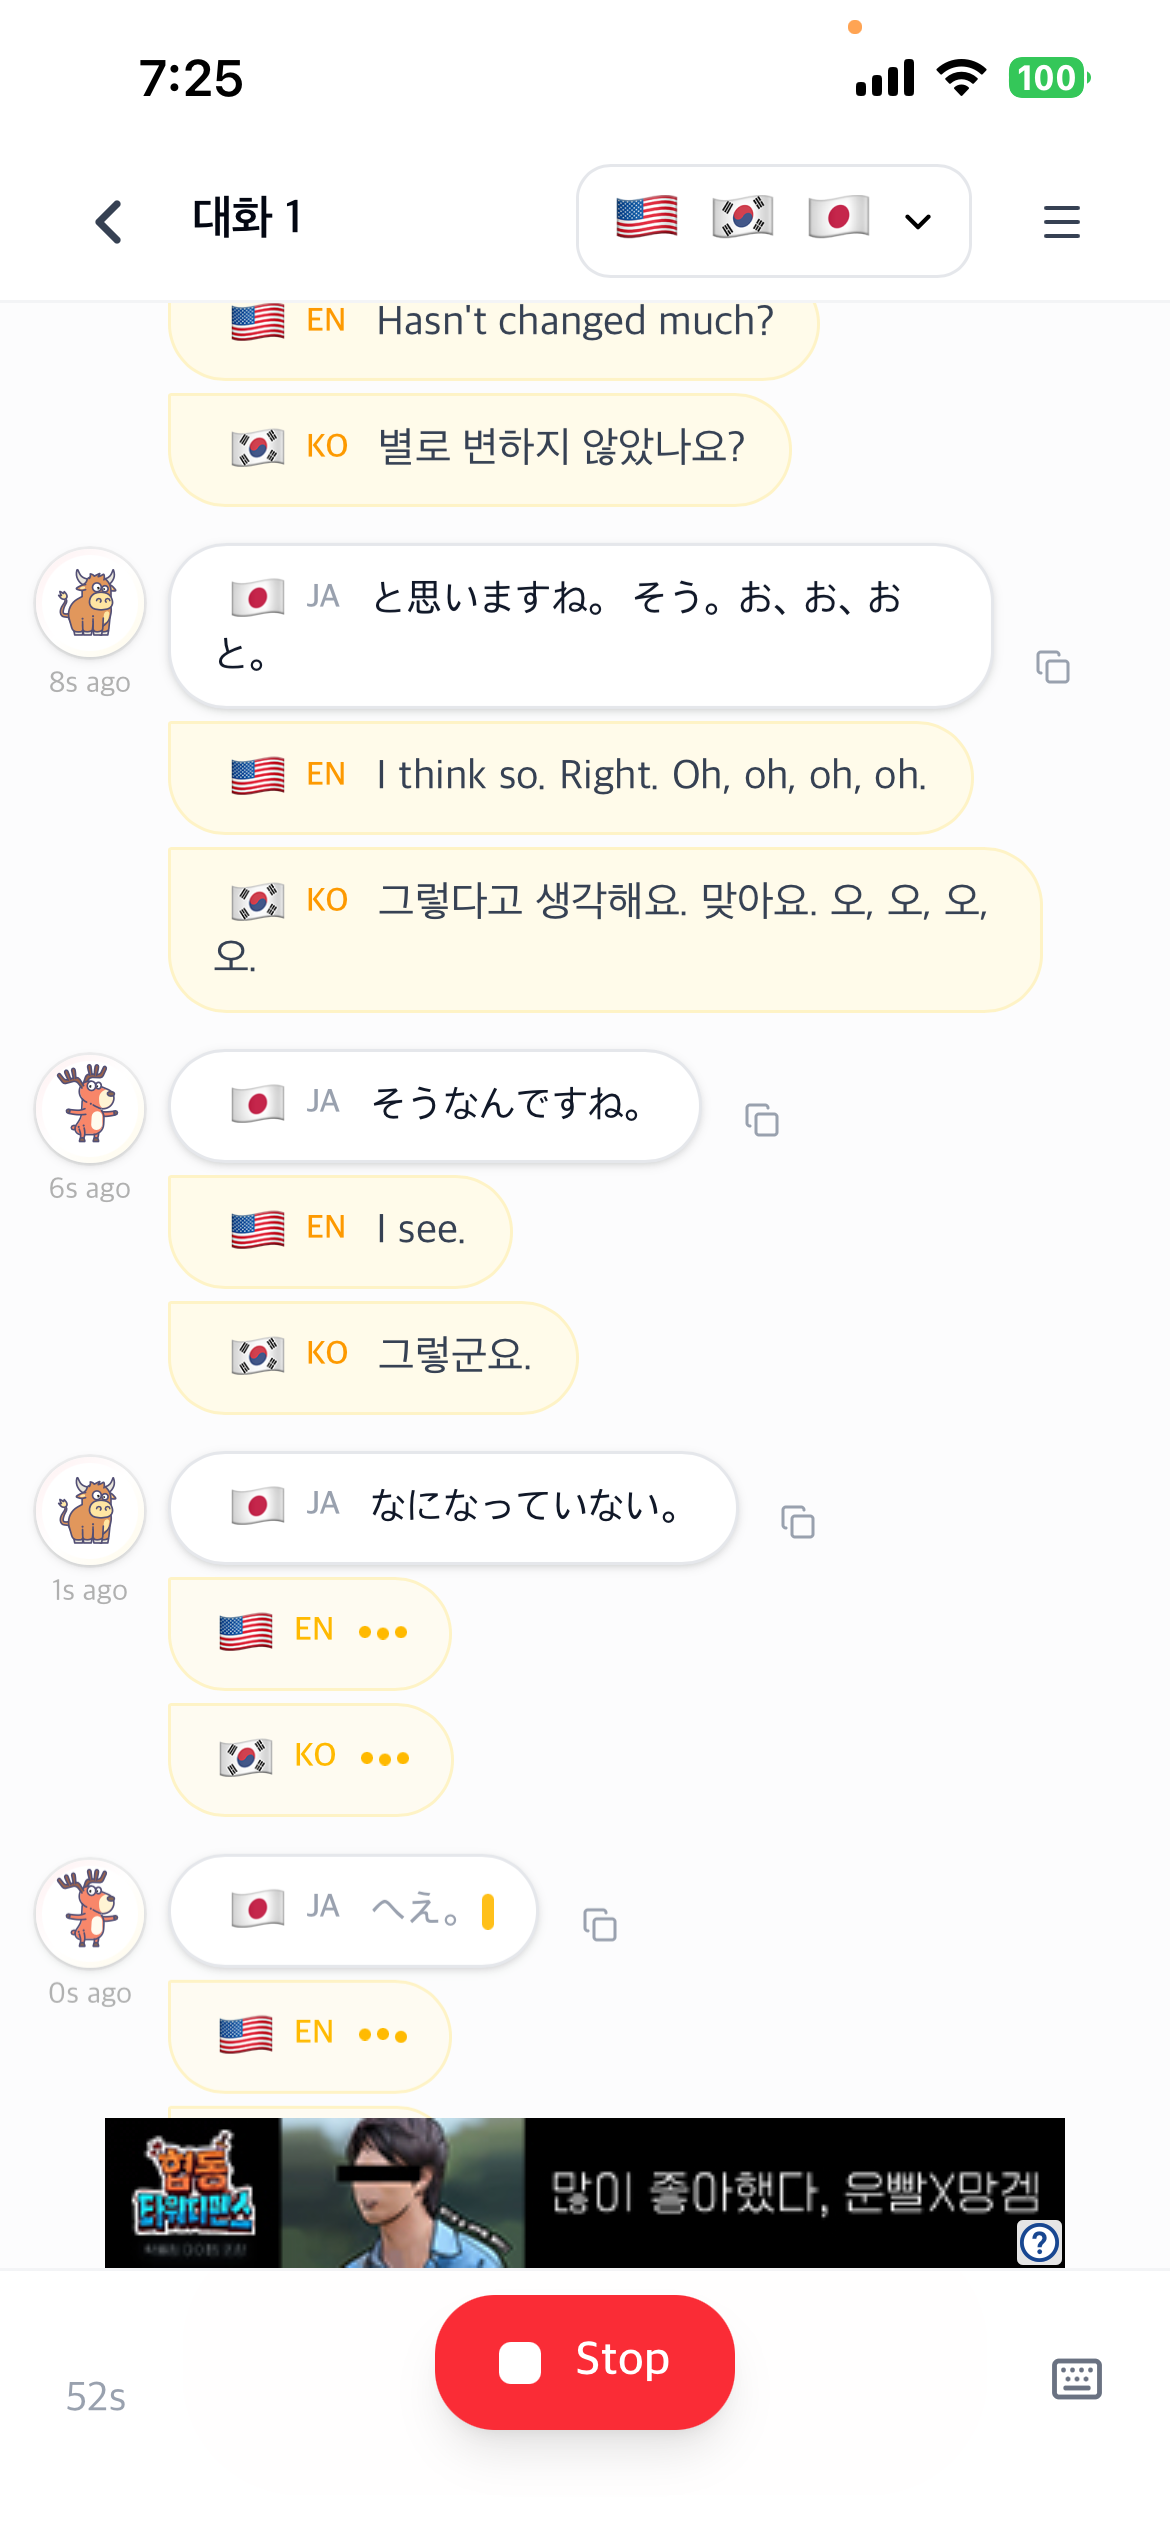Copy the と思いますね message
The width and height of the screenshot is (1170, 2532).
(1053, 666)
